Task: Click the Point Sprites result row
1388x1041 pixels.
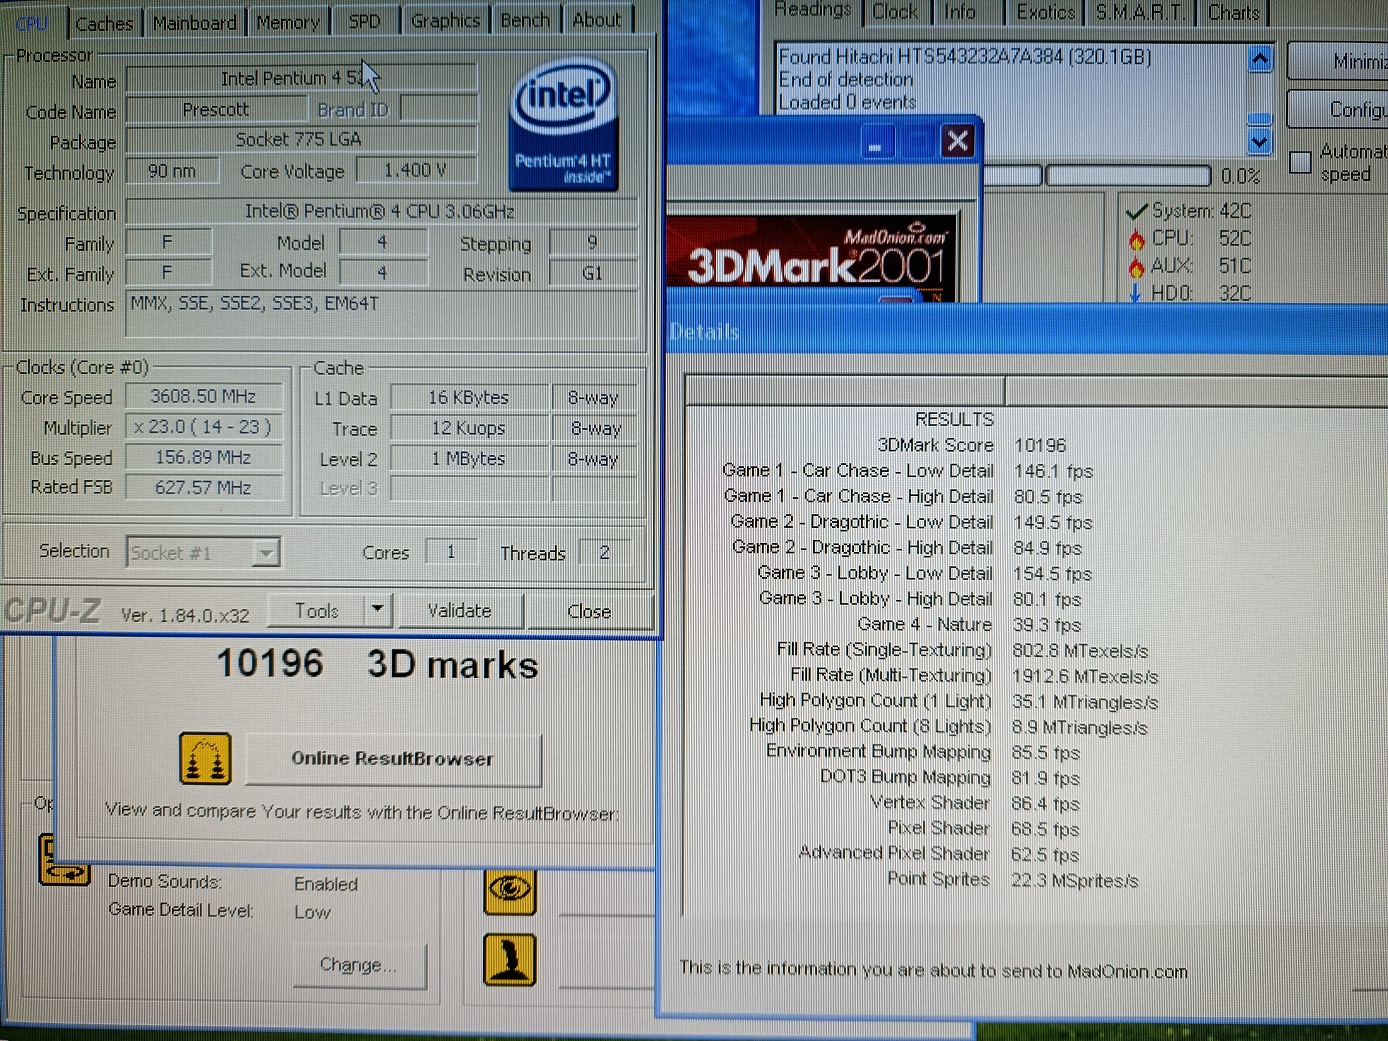Action: (1013, 880)
